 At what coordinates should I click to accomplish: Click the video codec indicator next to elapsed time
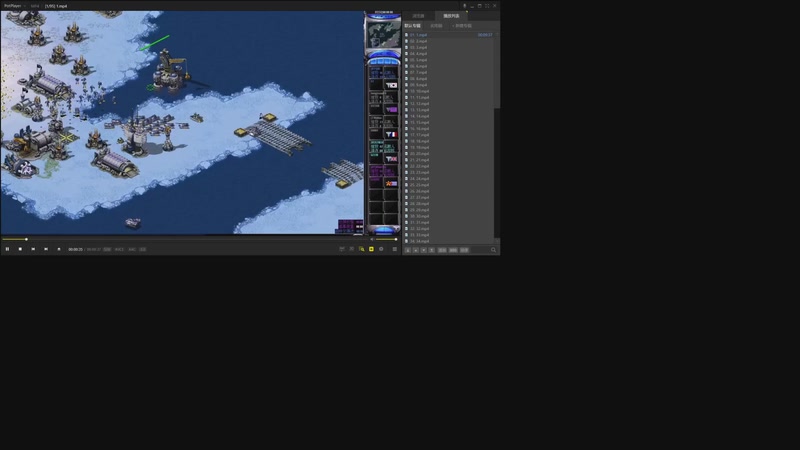pyautogui.click(x=119, y=249)
